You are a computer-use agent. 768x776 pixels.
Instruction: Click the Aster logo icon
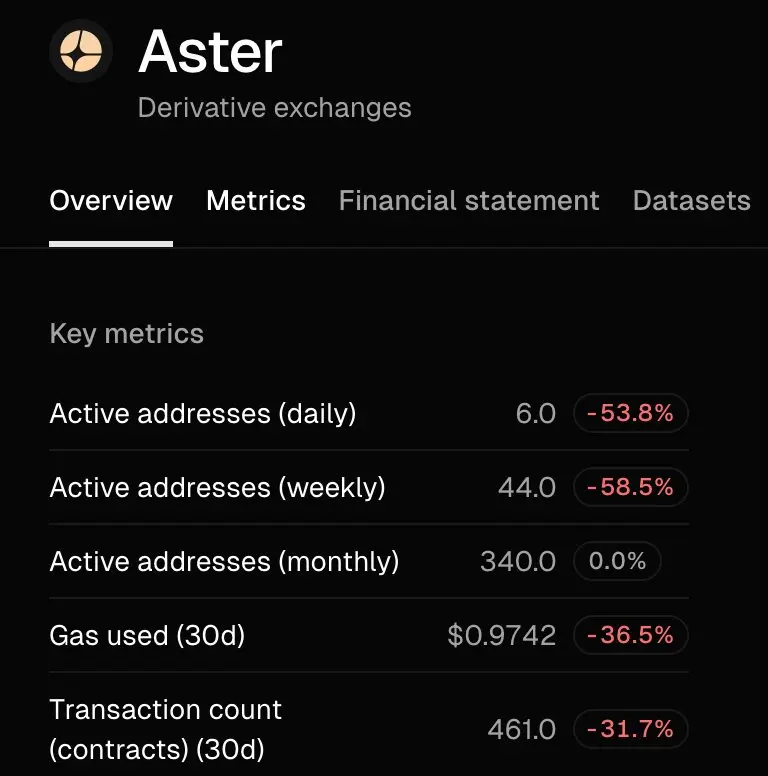(x=81, y=50)
